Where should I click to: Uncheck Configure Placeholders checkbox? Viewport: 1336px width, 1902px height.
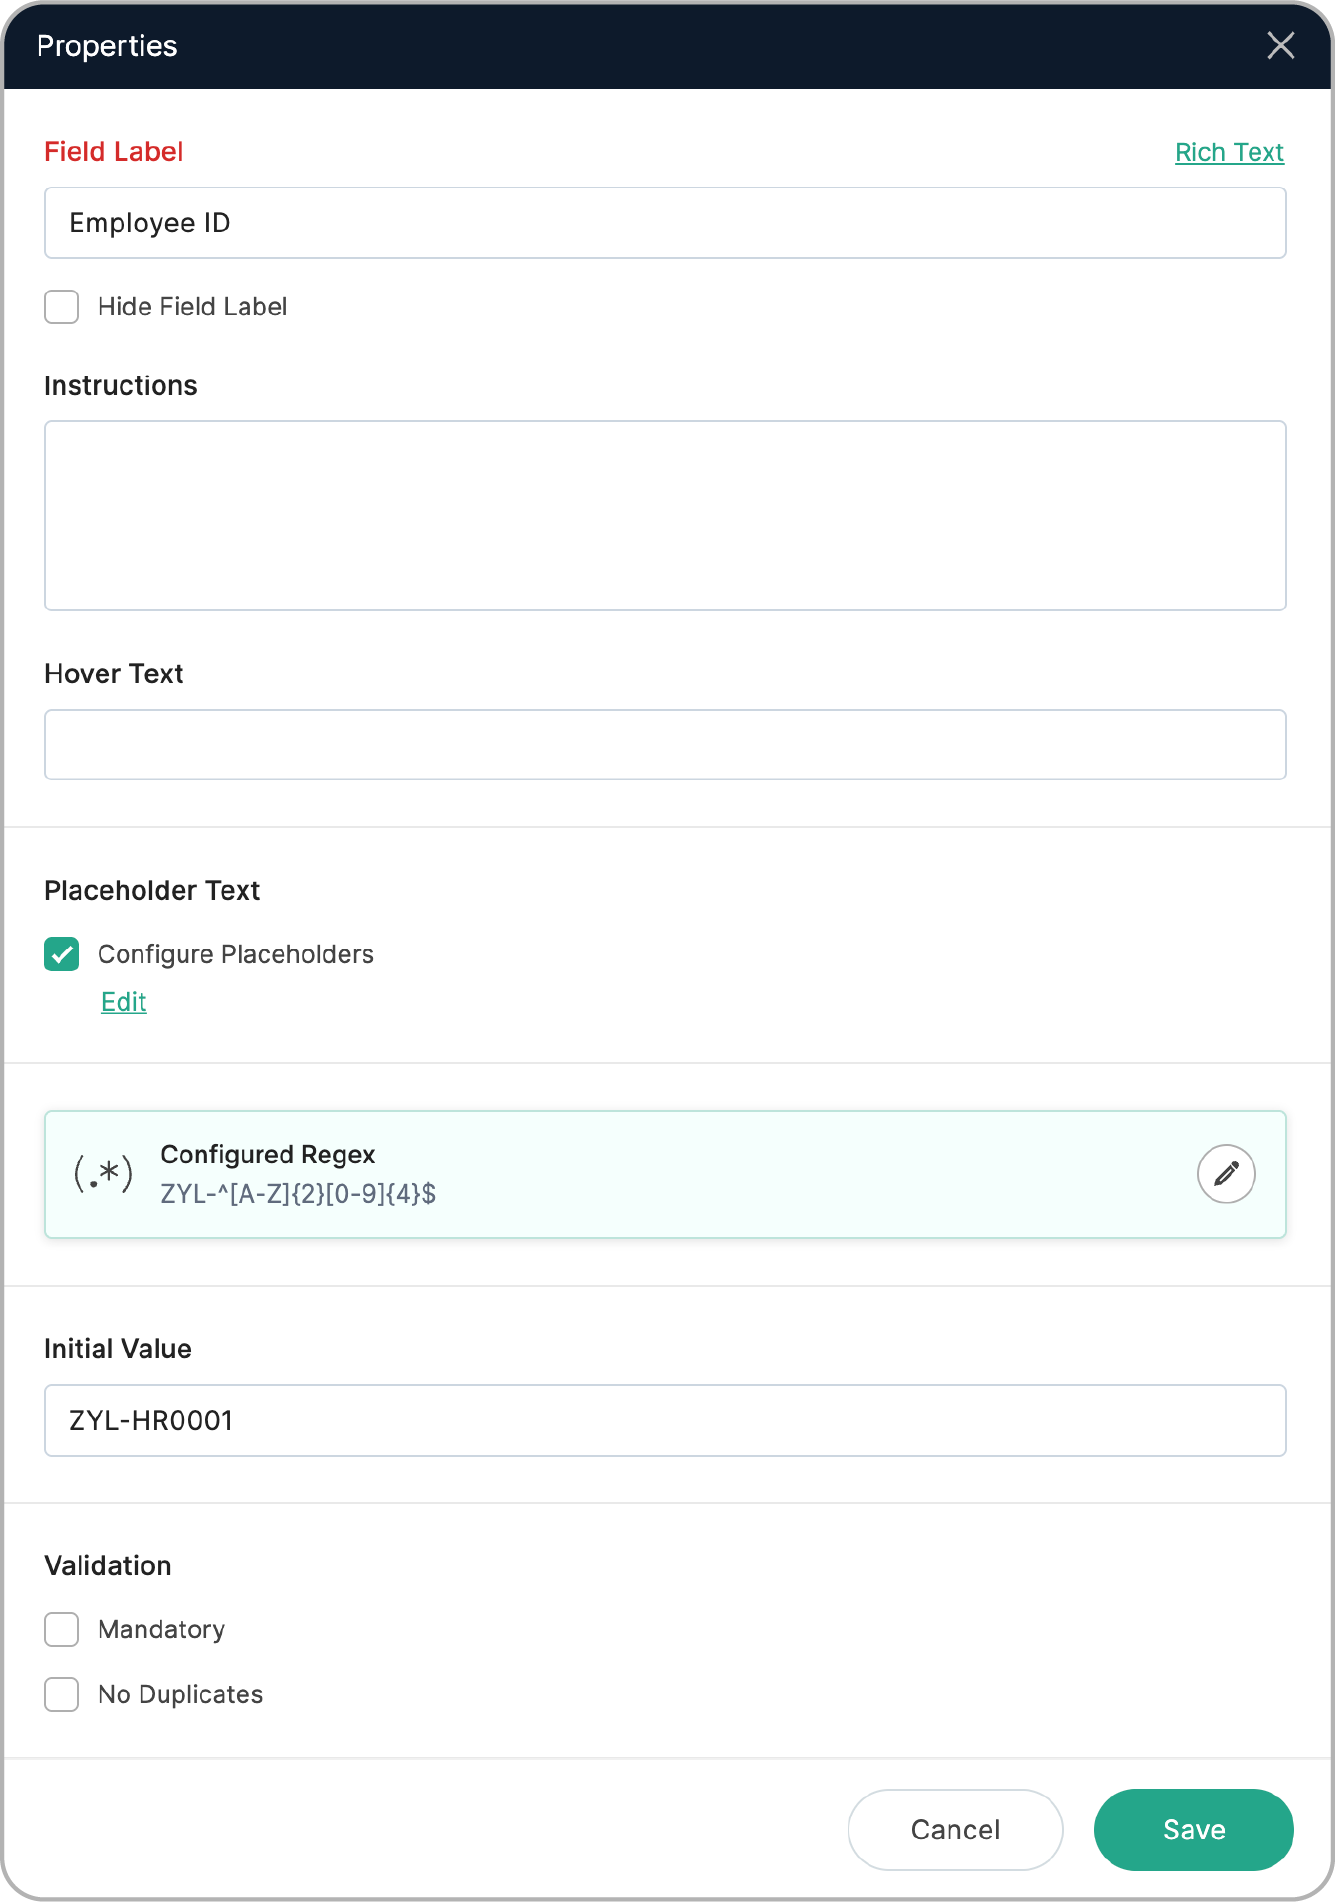pyautogui.click(x=62, y=954)
